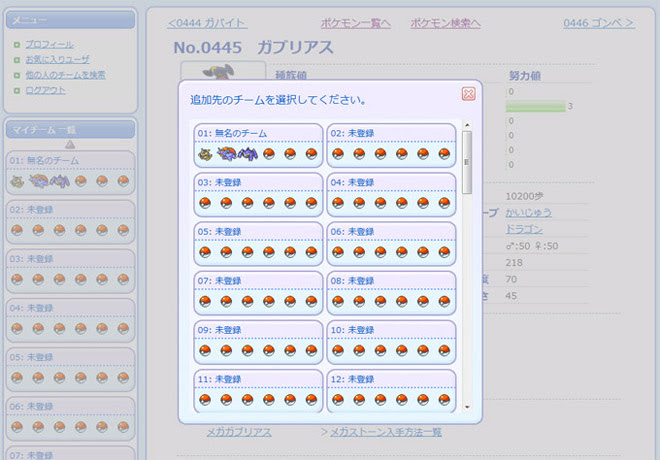Open メガストーン入手方法一覧 link
The image size is (660, 460).
pos(386,432)
